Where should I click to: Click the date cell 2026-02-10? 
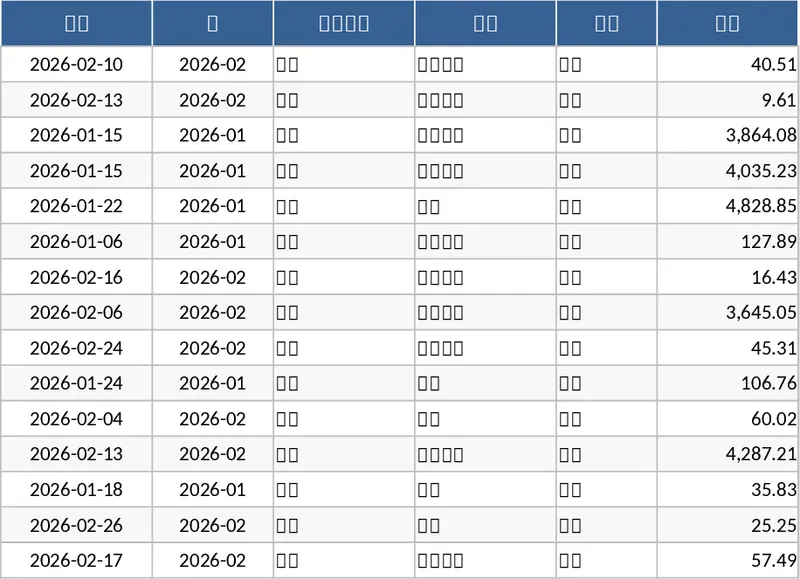(76, 65)
